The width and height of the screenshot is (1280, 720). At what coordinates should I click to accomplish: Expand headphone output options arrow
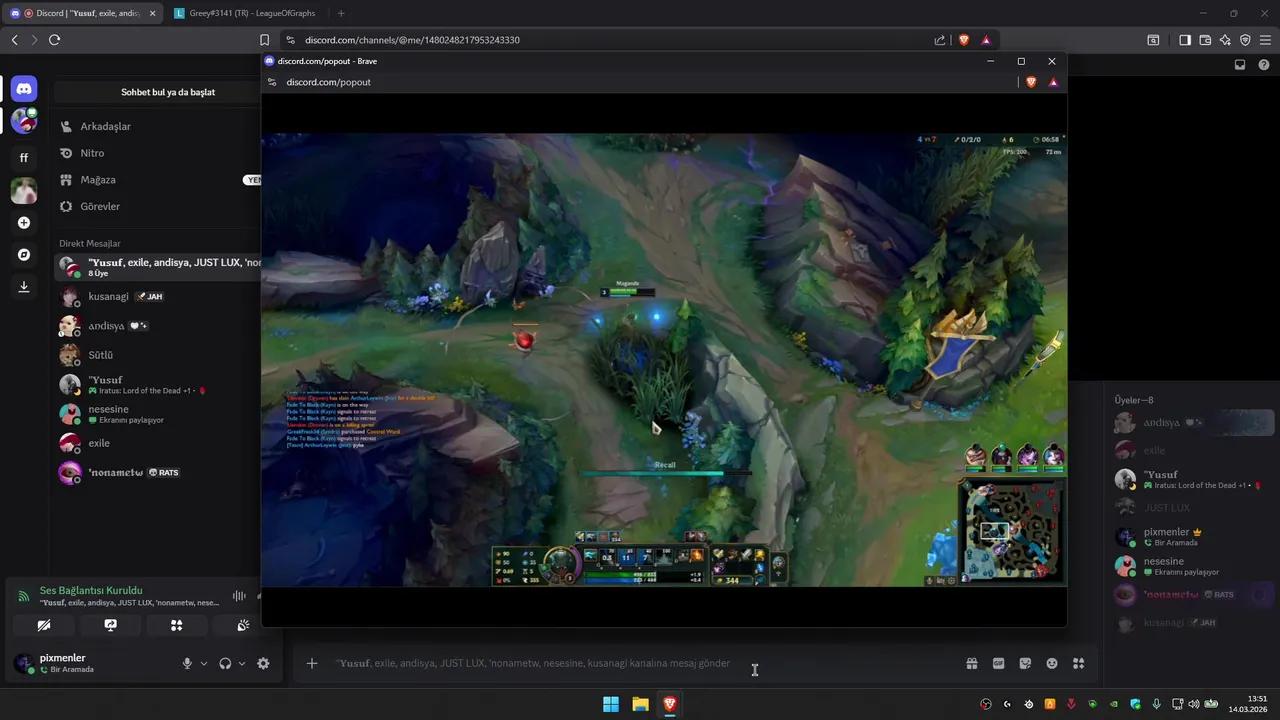242,663
